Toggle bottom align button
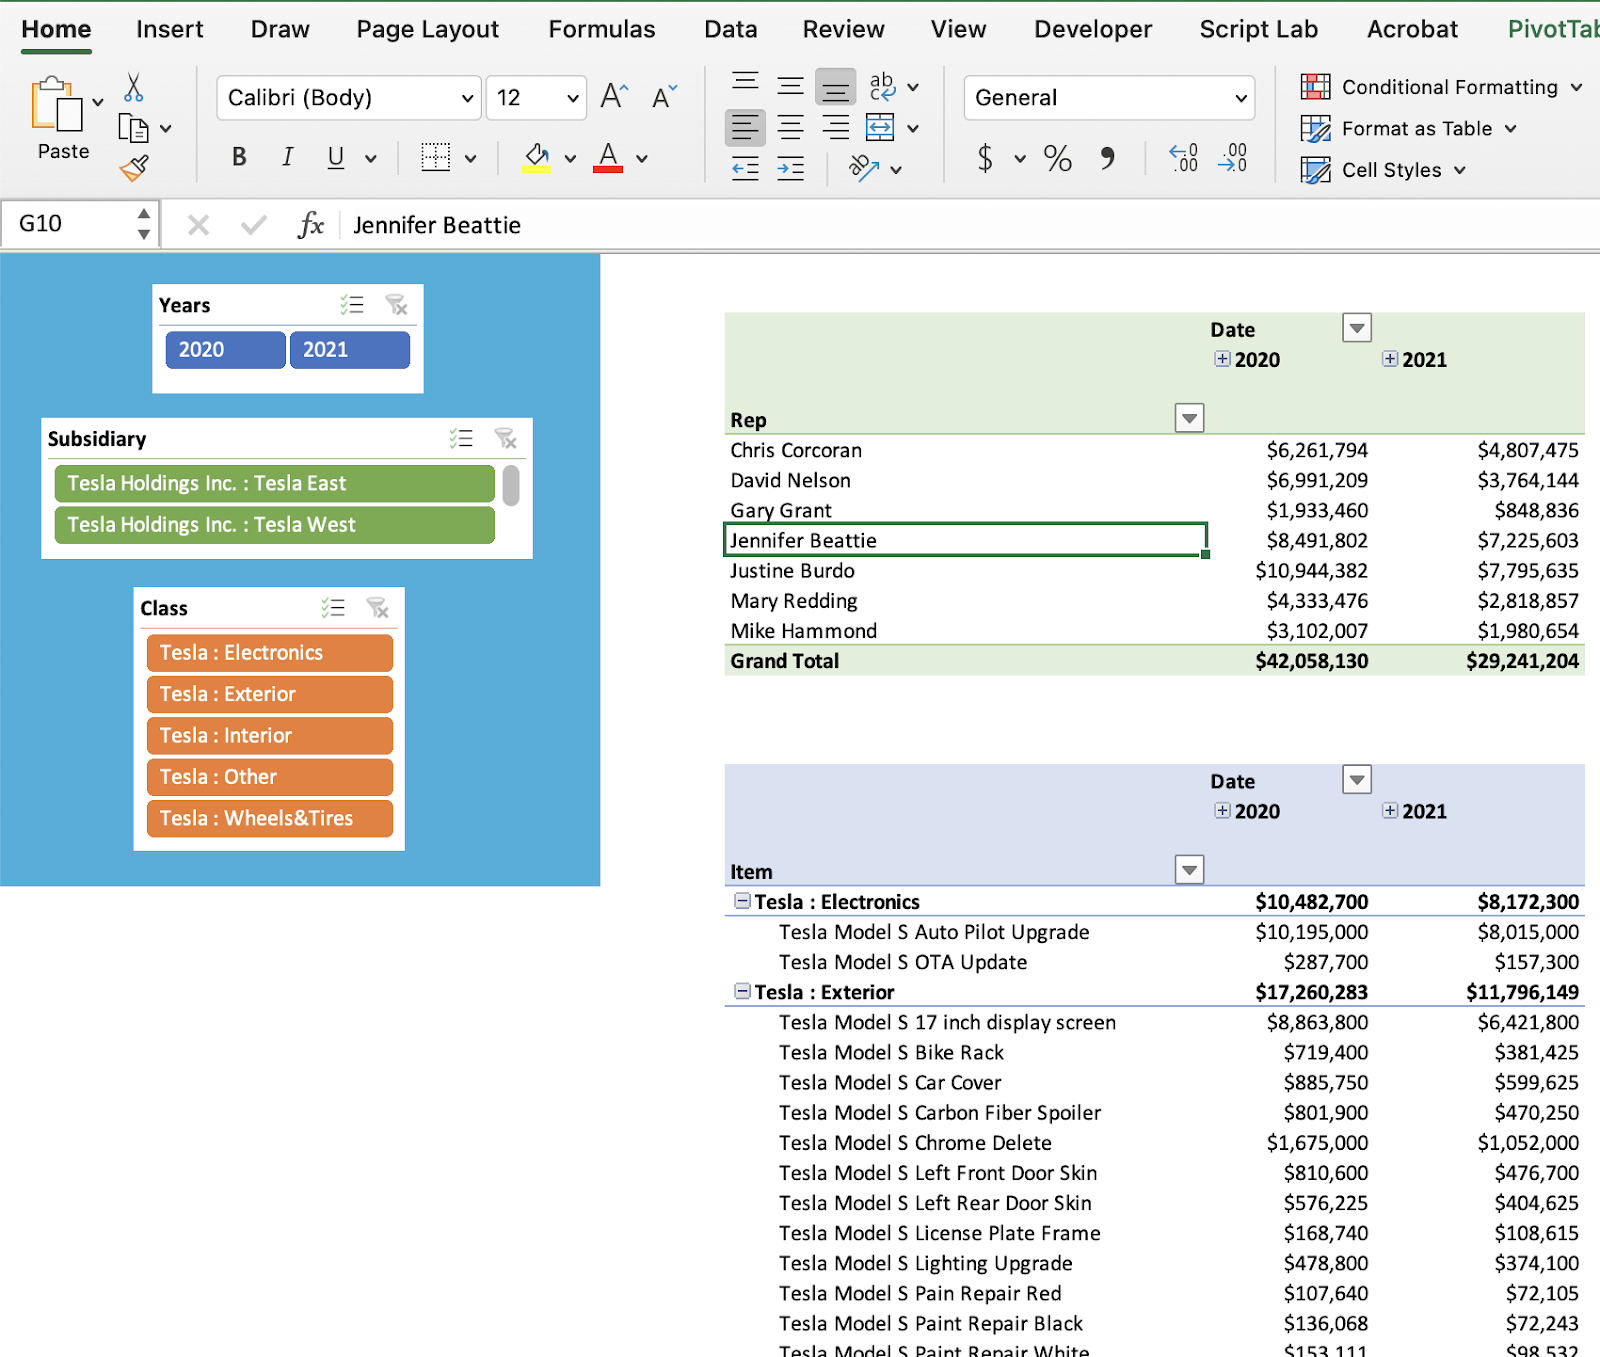1600x1357 pixels. click(x=835, y=87)
